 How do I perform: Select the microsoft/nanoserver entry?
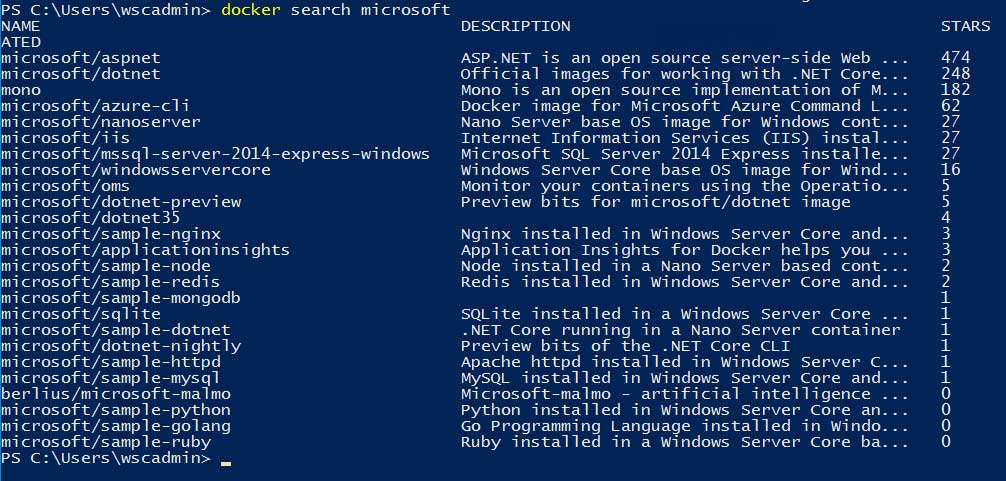(x=100, y=122)
